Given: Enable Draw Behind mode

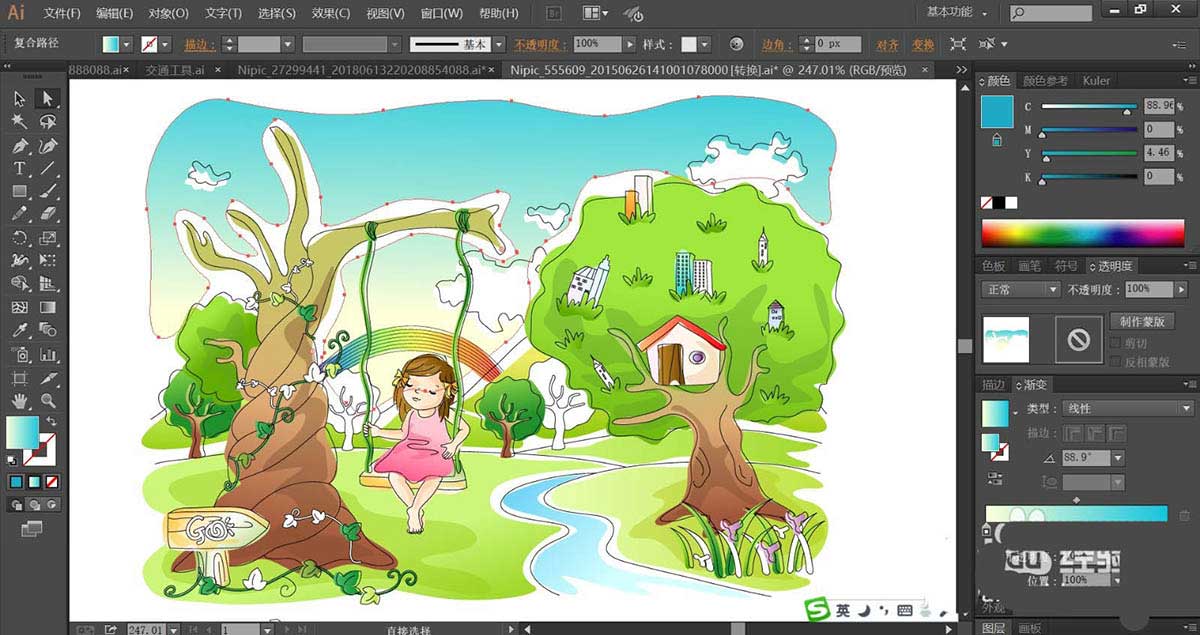Looking at the screenshot, I should click(32, 505).
